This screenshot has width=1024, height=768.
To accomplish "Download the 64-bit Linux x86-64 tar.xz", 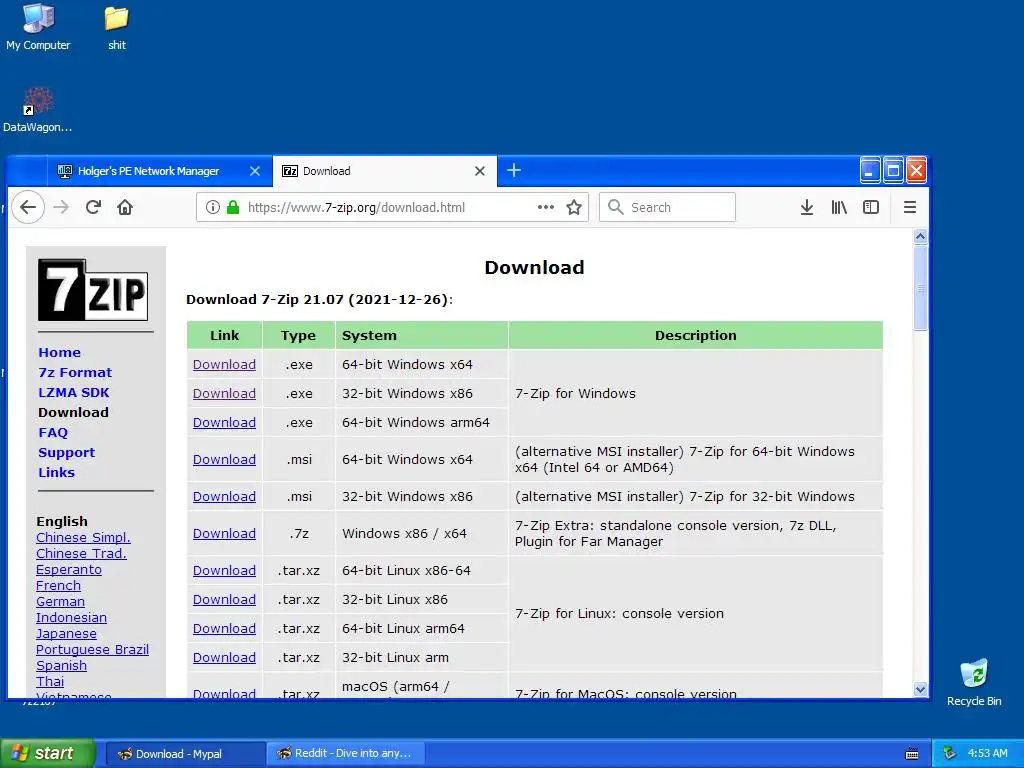I will tap(224, 570).
